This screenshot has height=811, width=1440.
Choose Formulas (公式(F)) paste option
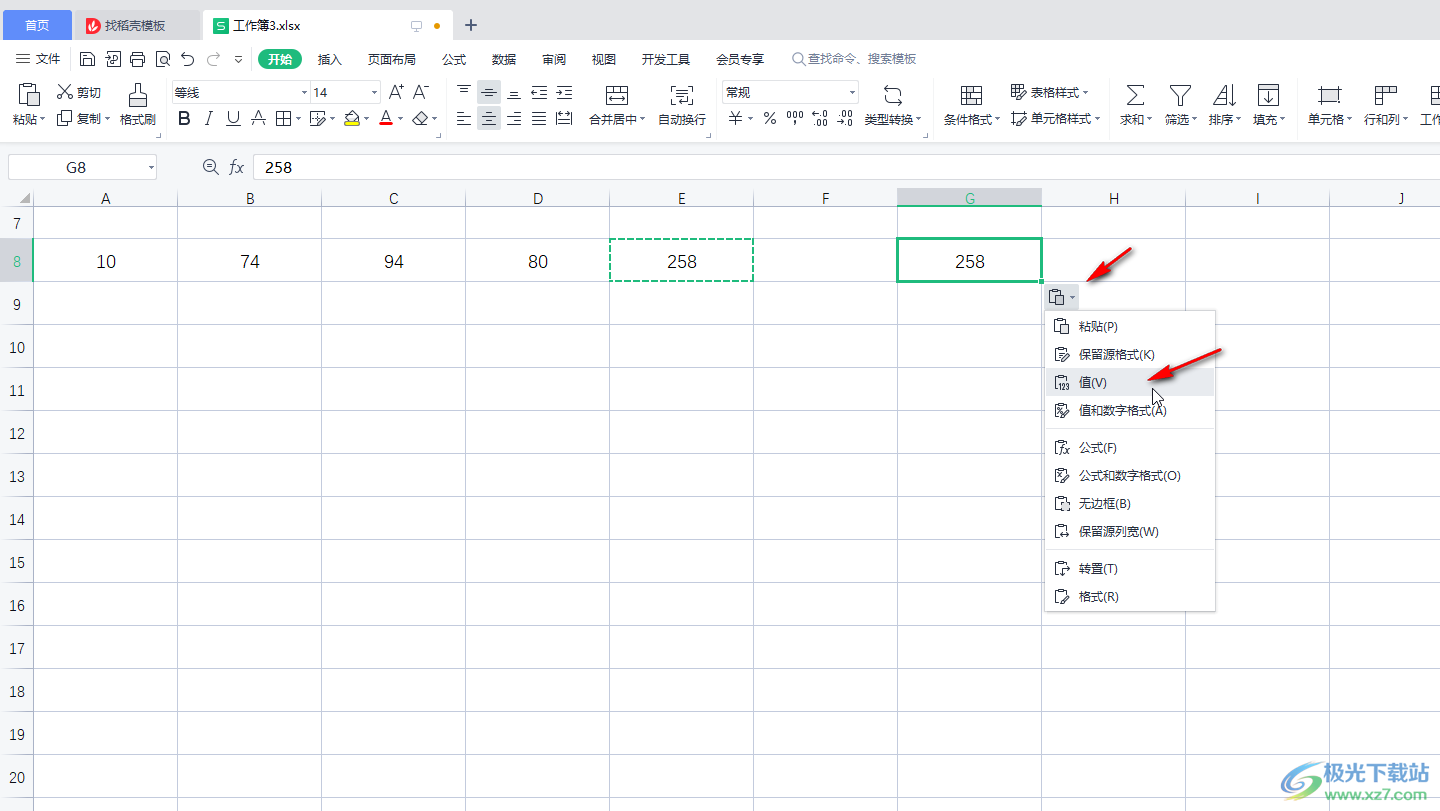coord(1130,447)
